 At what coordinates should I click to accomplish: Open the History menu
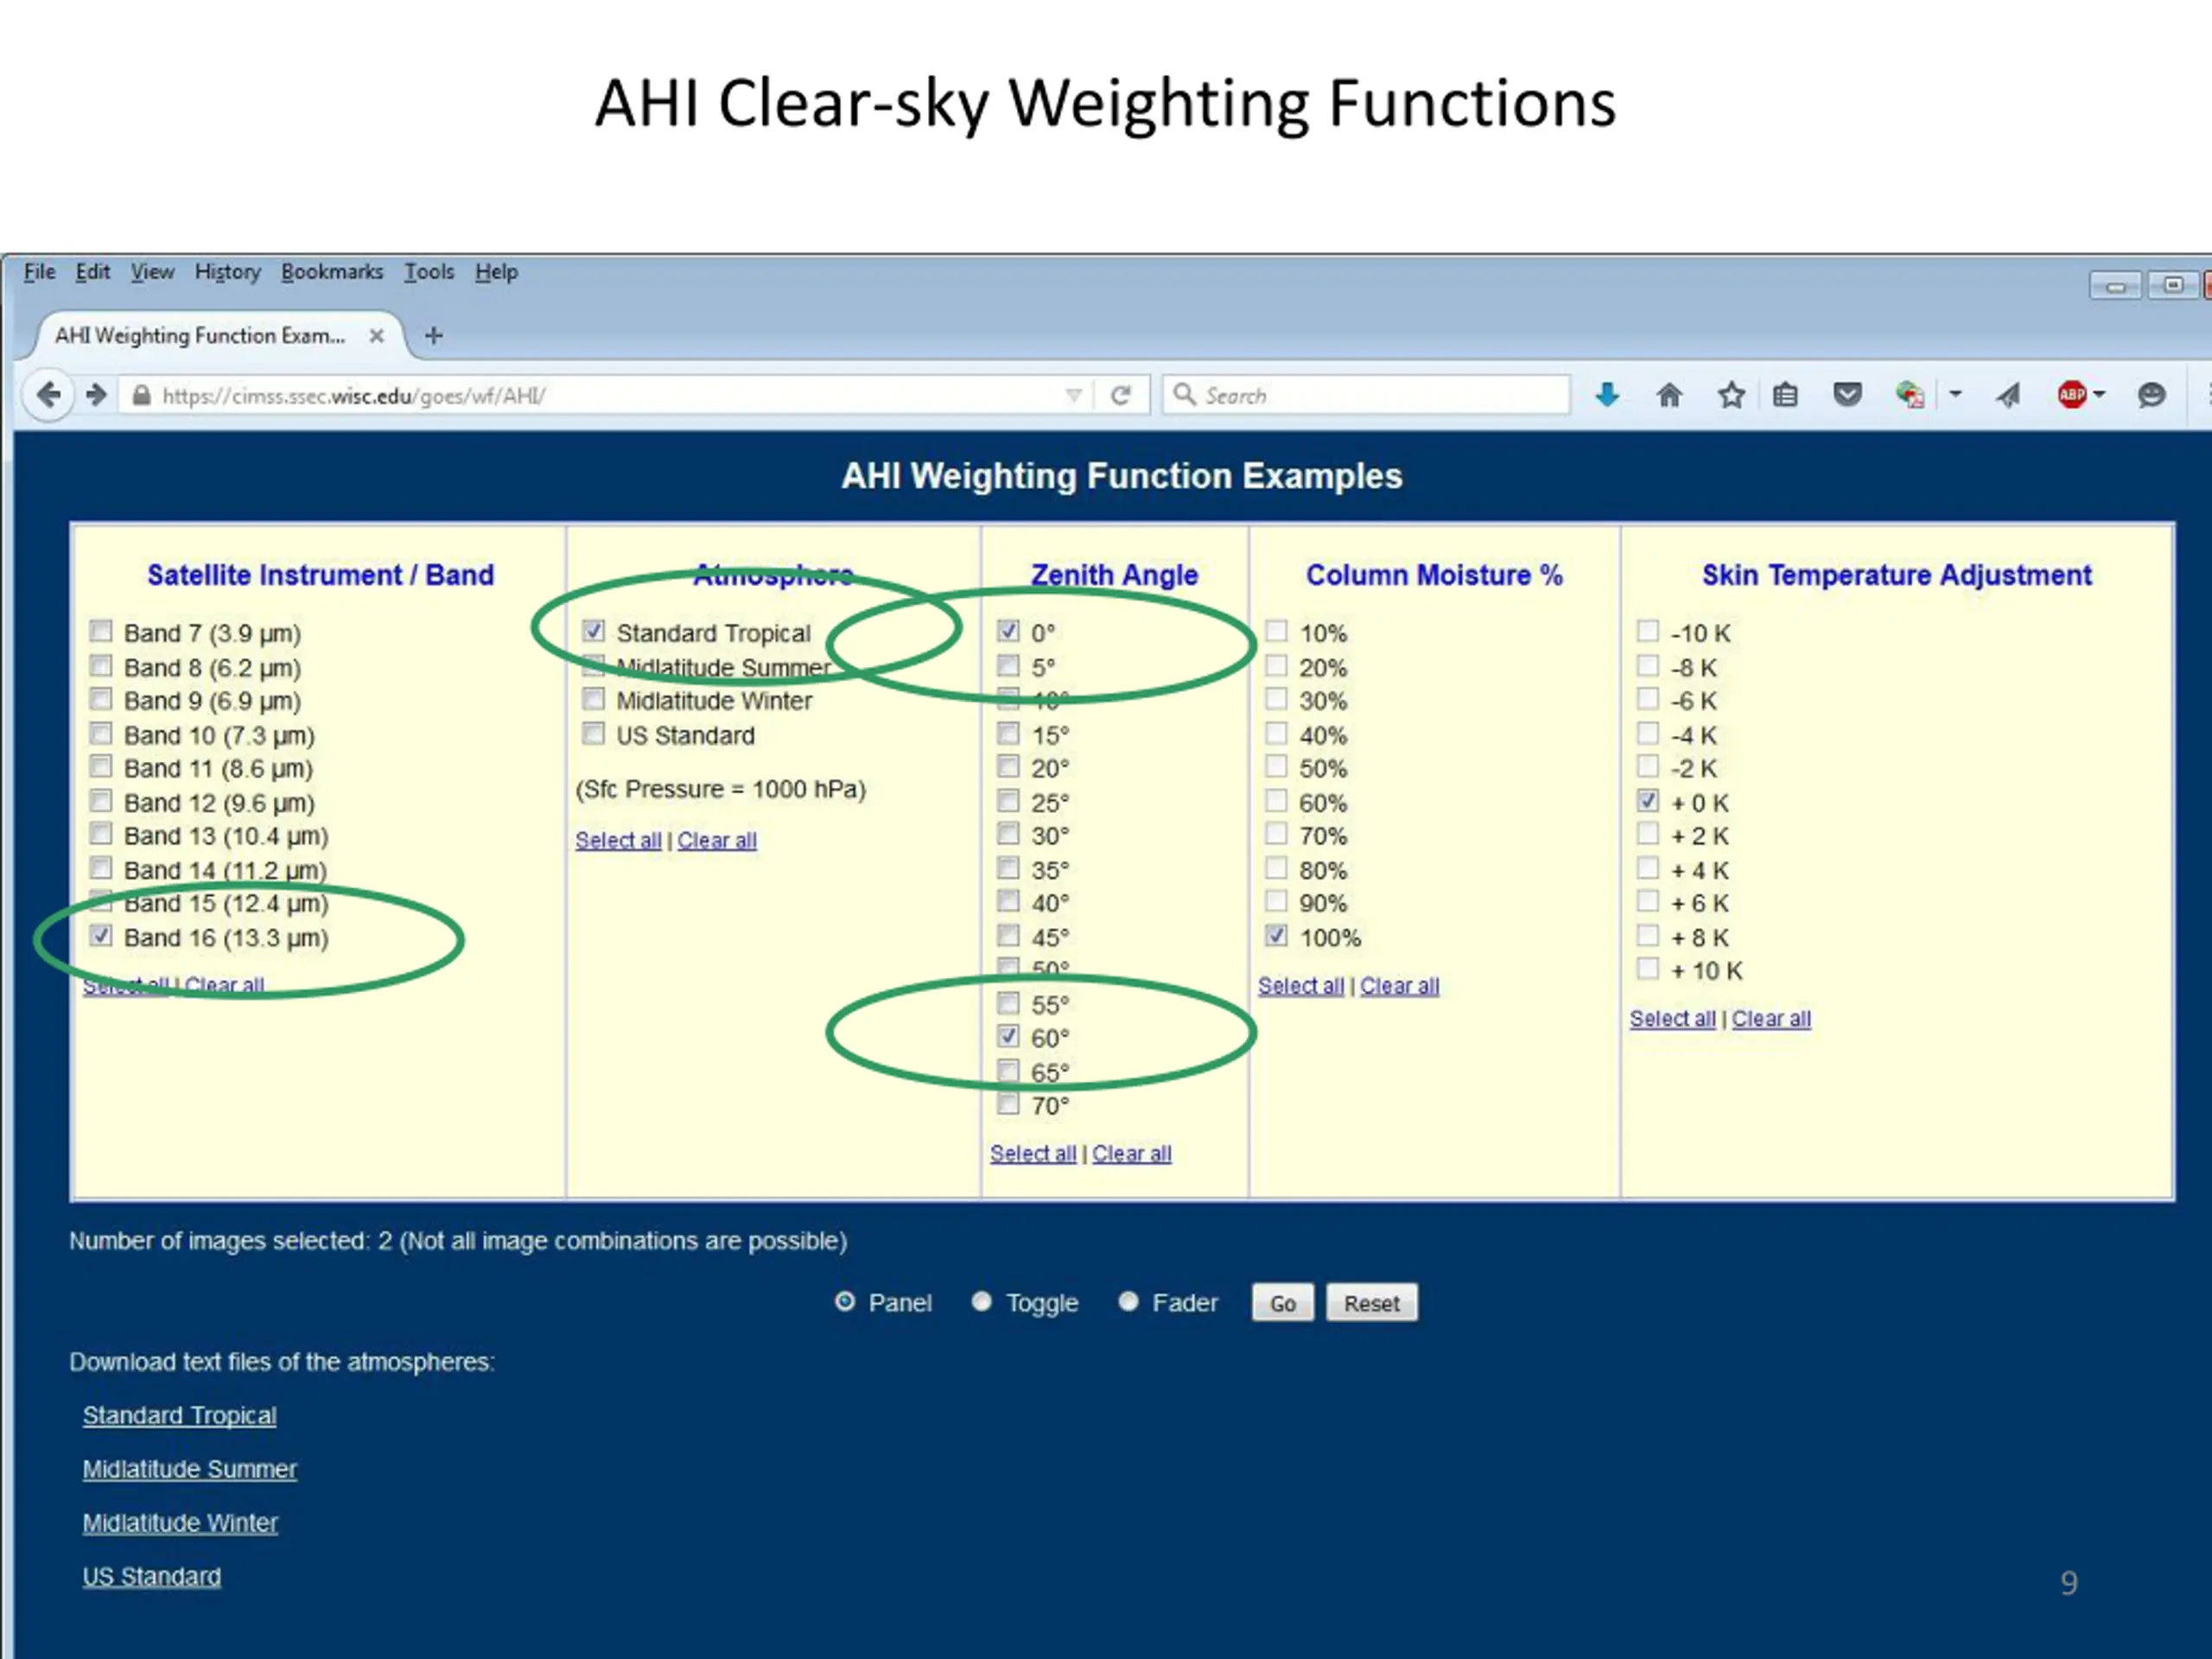pos(227,272)
